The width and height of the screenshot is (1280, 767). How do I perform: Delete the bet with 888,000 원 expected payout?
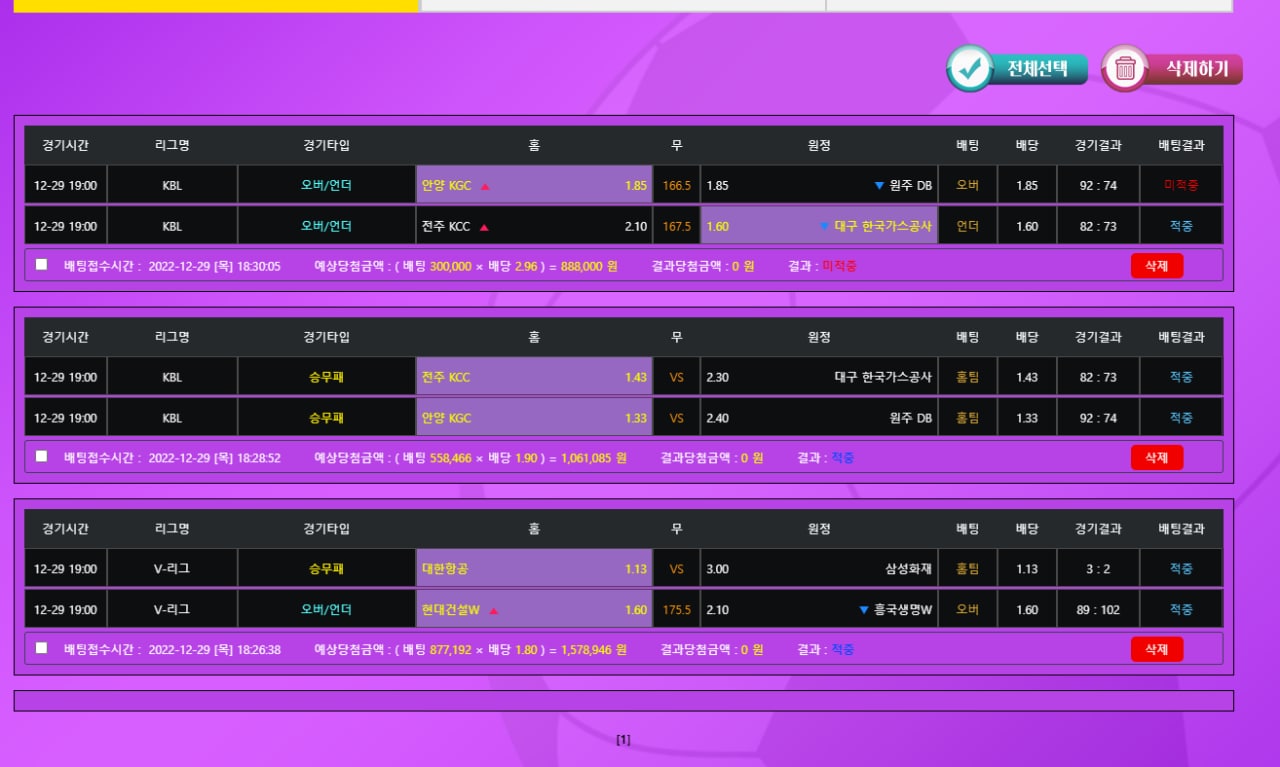(x=1156, y=265)
